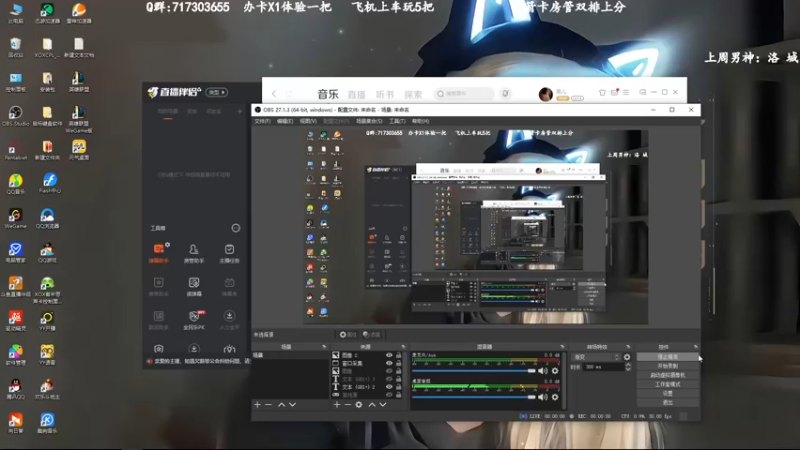Image resolution: width=800 pixels, height=450 pixels.
Task: Add a new source with the plus icon
Action: [x=337, y=405]
